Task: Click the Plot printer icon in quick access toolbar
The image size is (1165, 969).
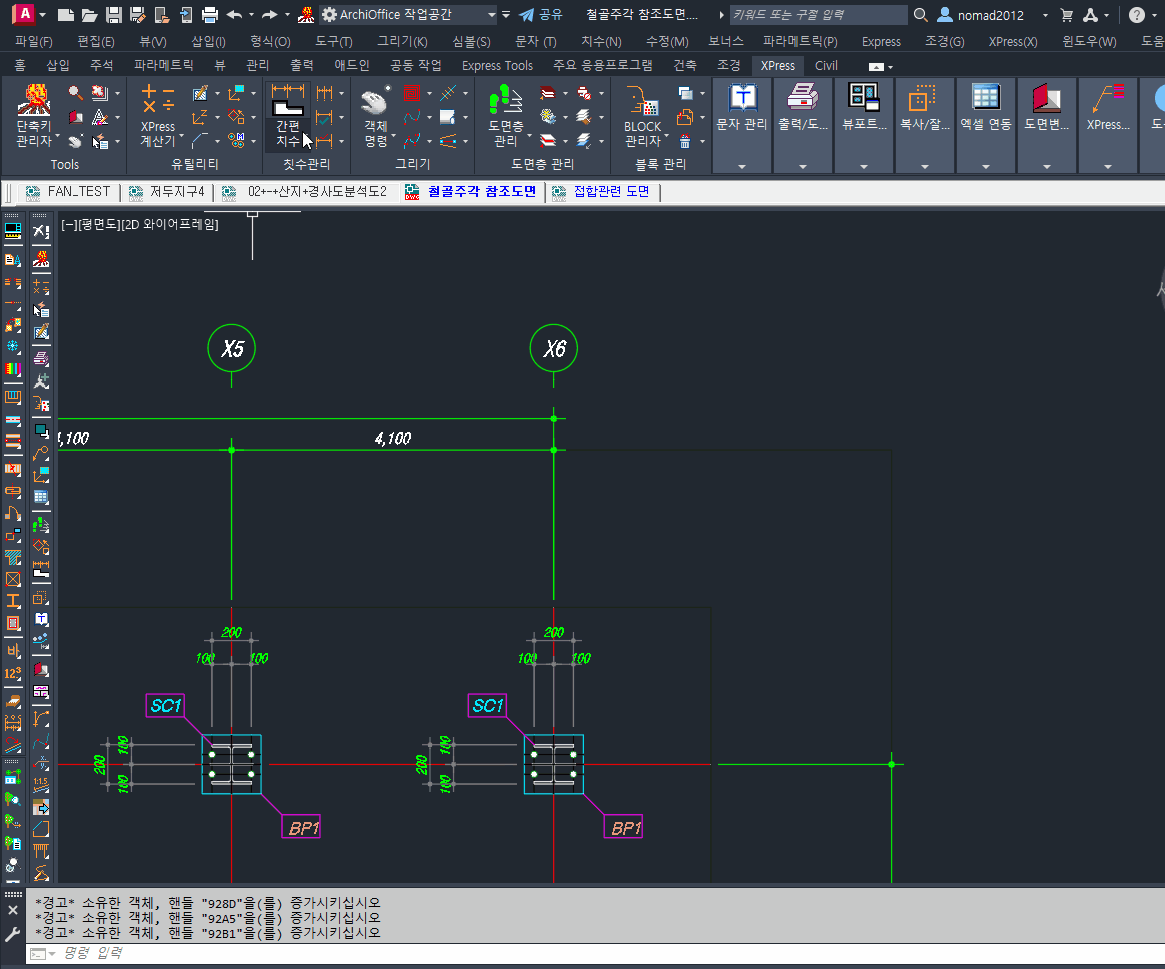Action: [x=210, y=15]
